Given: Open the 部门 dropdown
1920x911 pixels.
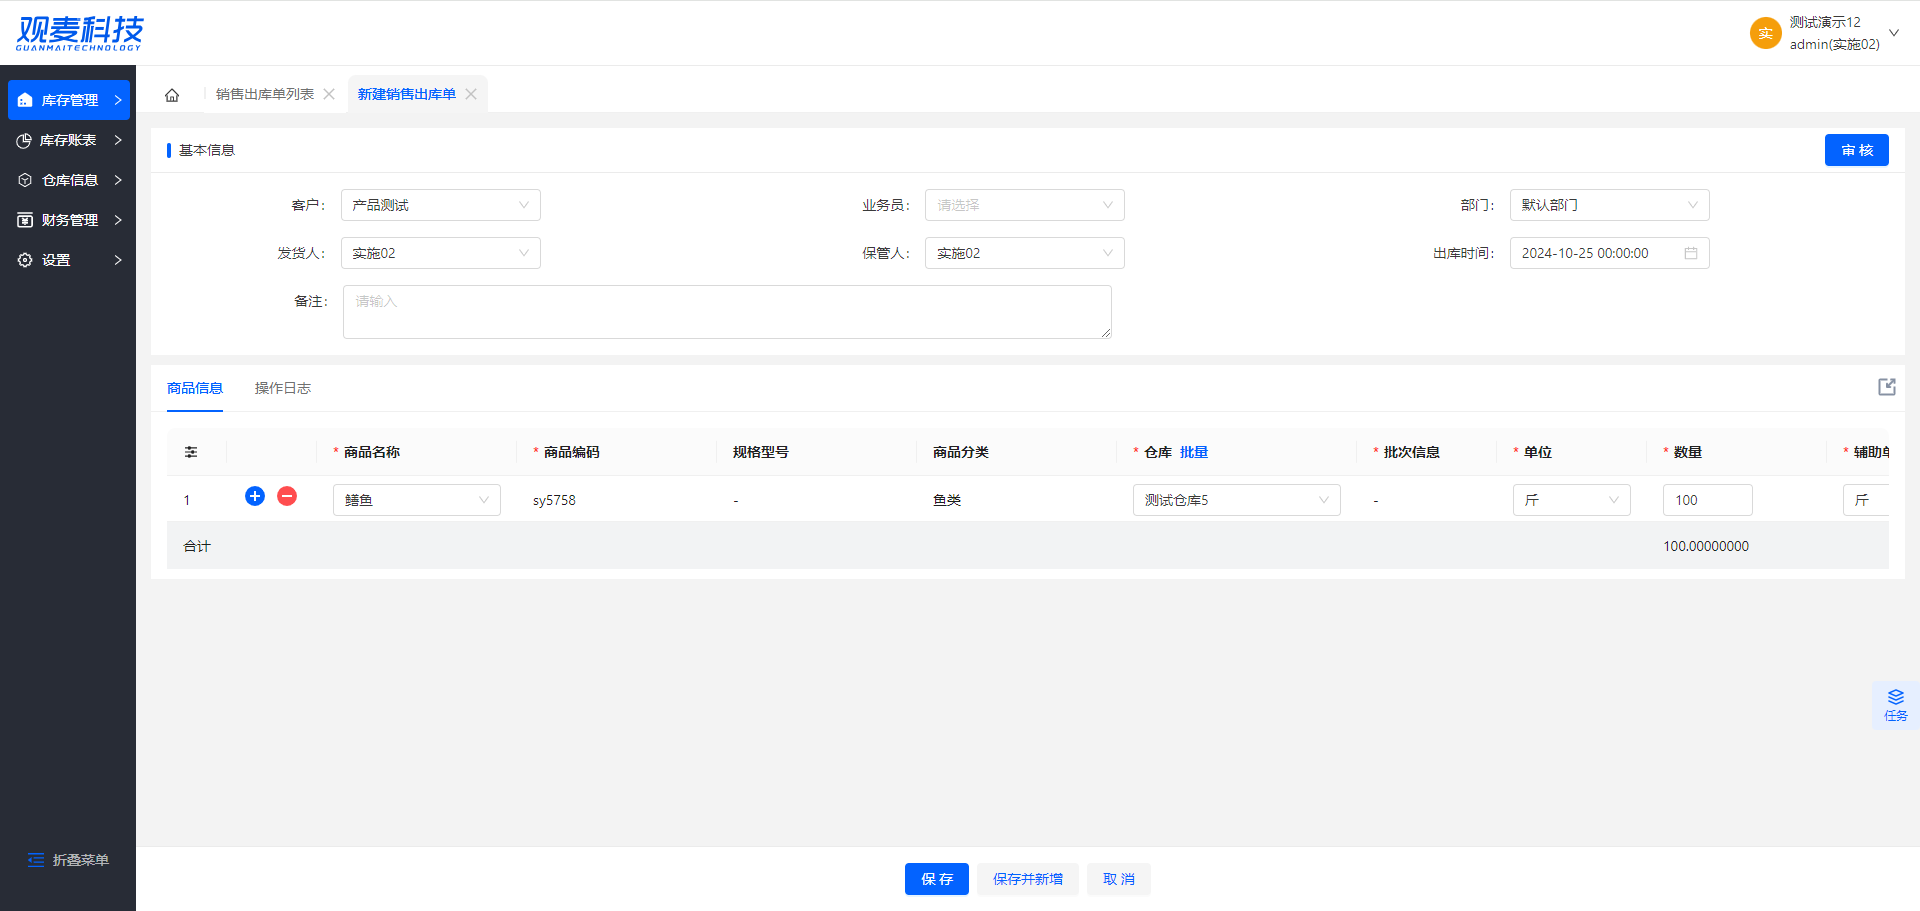Looking at the screenshot, I should 1610,205.
